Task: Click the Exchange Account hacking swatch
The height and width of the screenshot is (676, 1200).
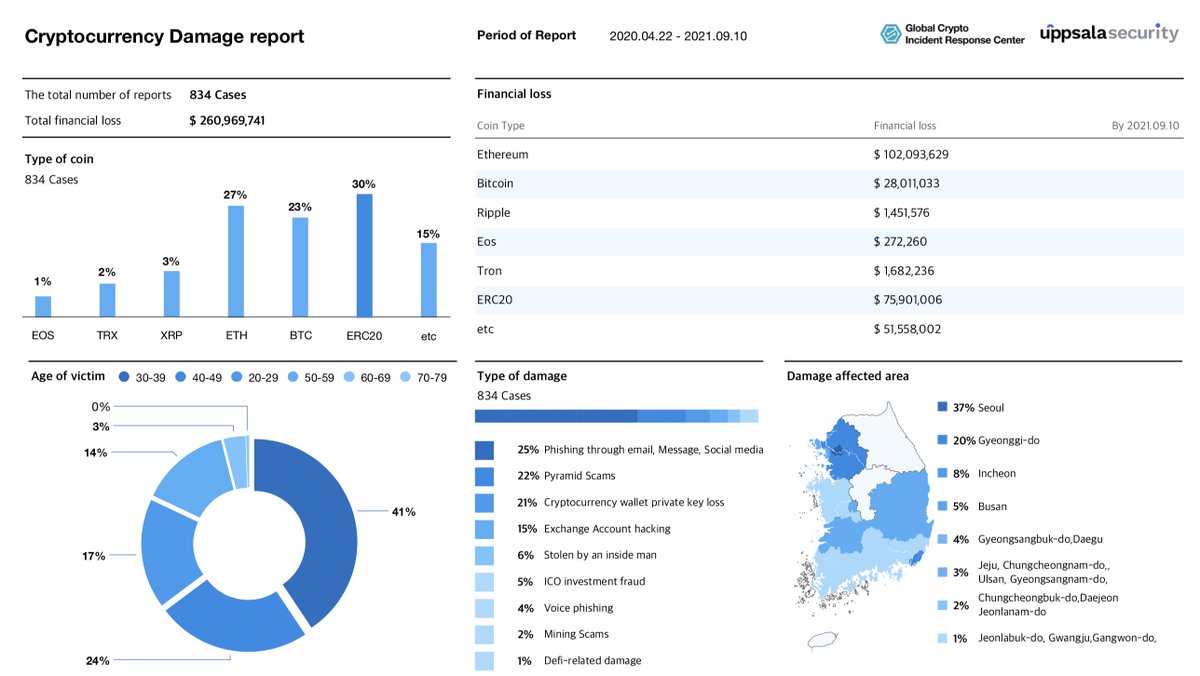Action: tap(484, 529)
